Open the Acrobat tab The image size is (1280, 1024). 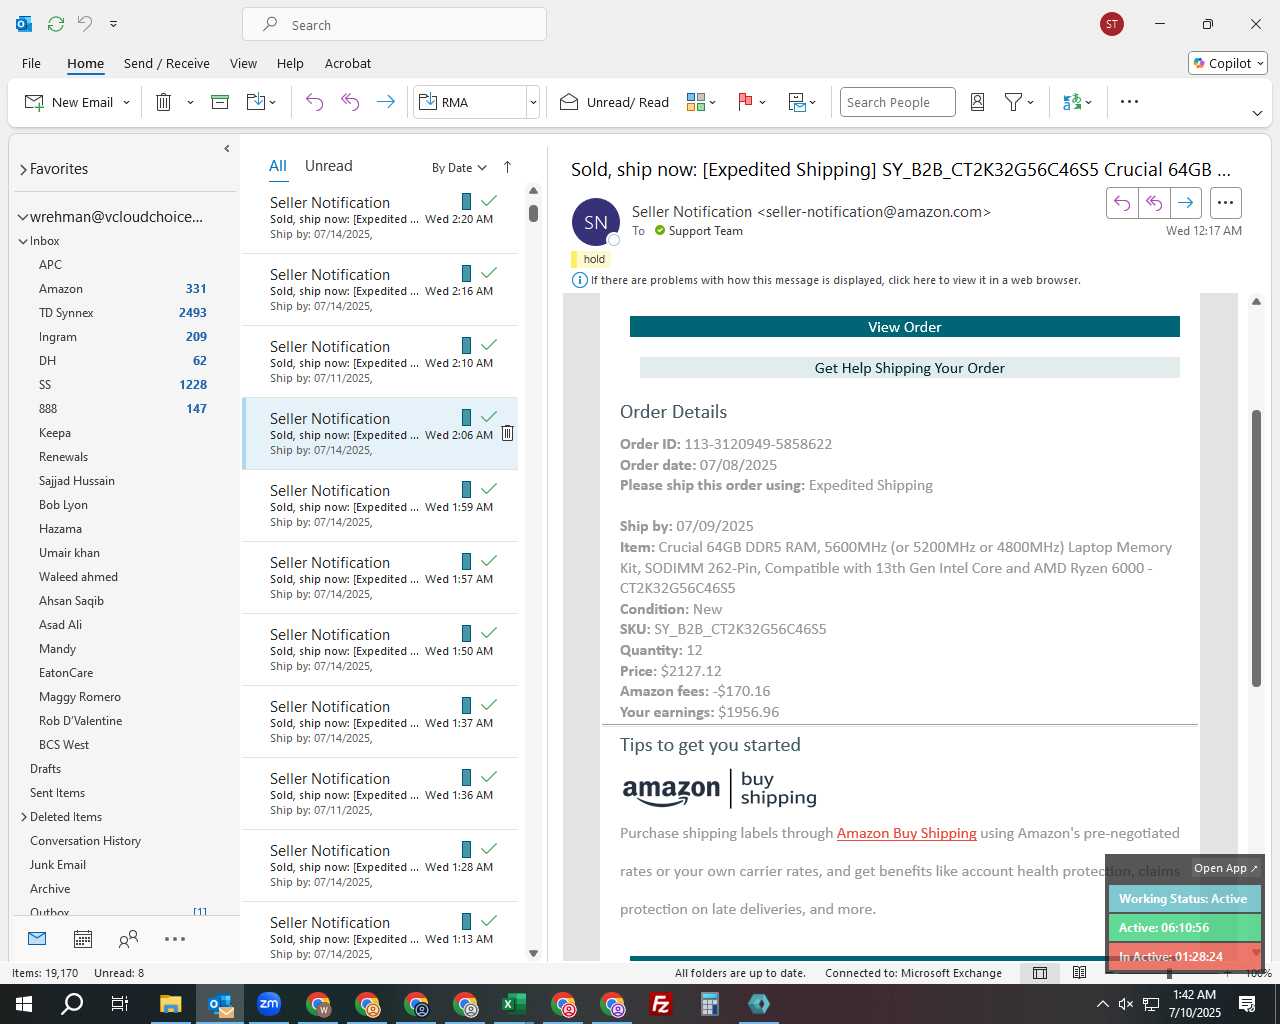[x=348, y=63]
